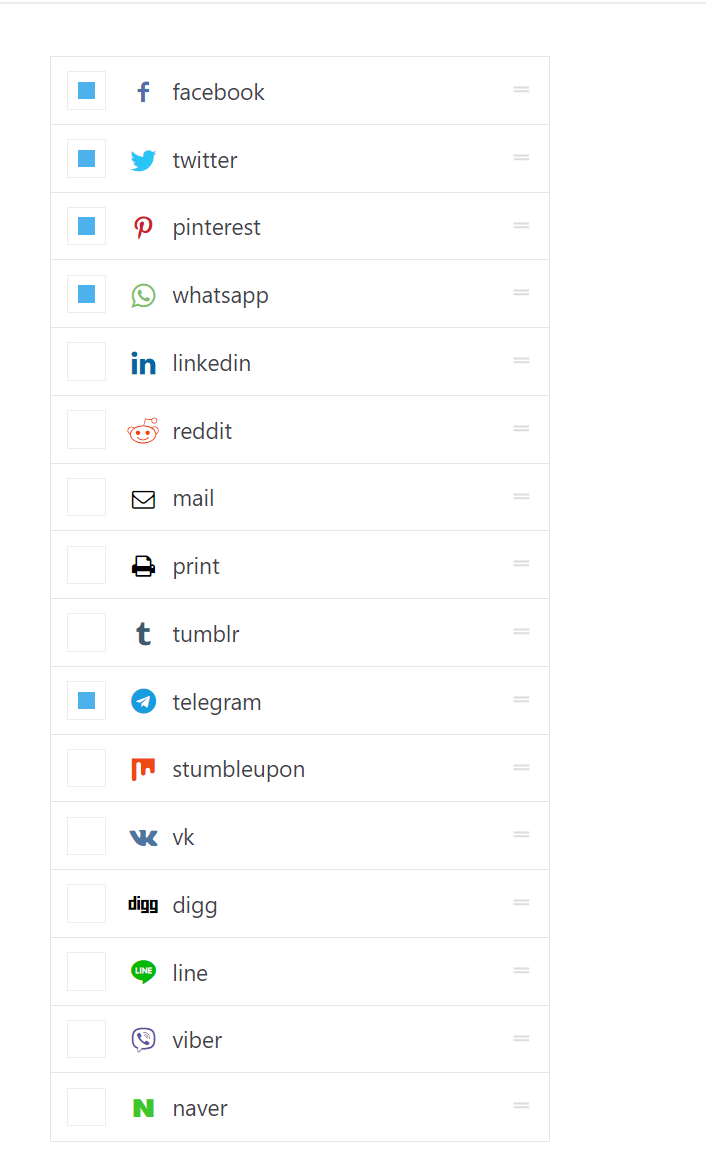
Task: Click the whatsapp label text
Action: tap(220, 296)
